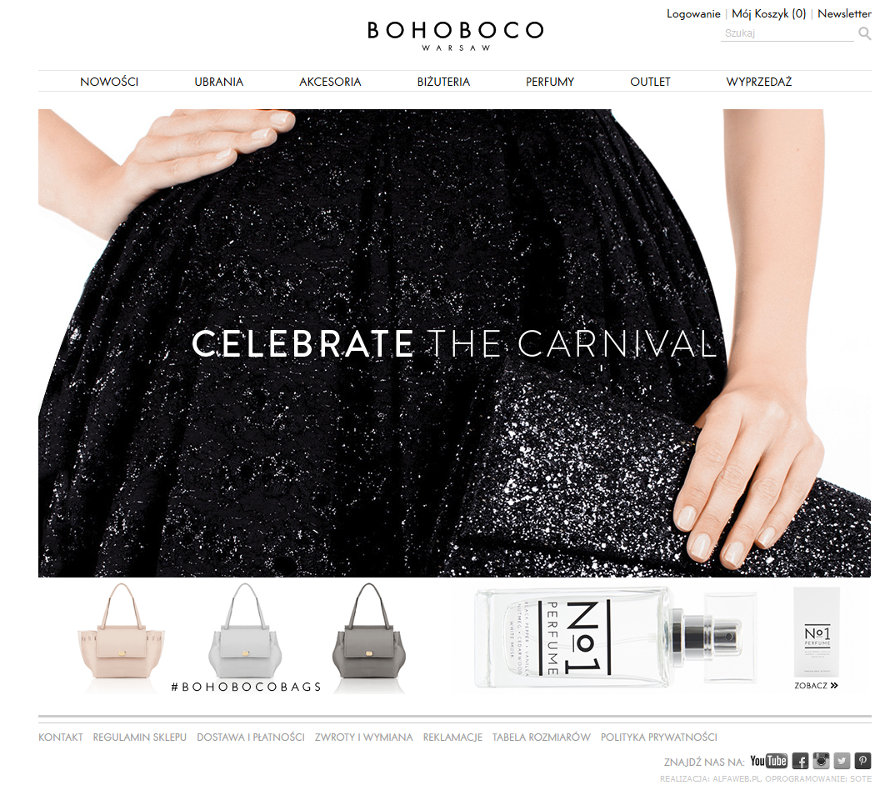This screenshot has width=890, height=800.
Task: Click the BOHOBOCO Warsaw logo
Action: click(x=456, y=36)
